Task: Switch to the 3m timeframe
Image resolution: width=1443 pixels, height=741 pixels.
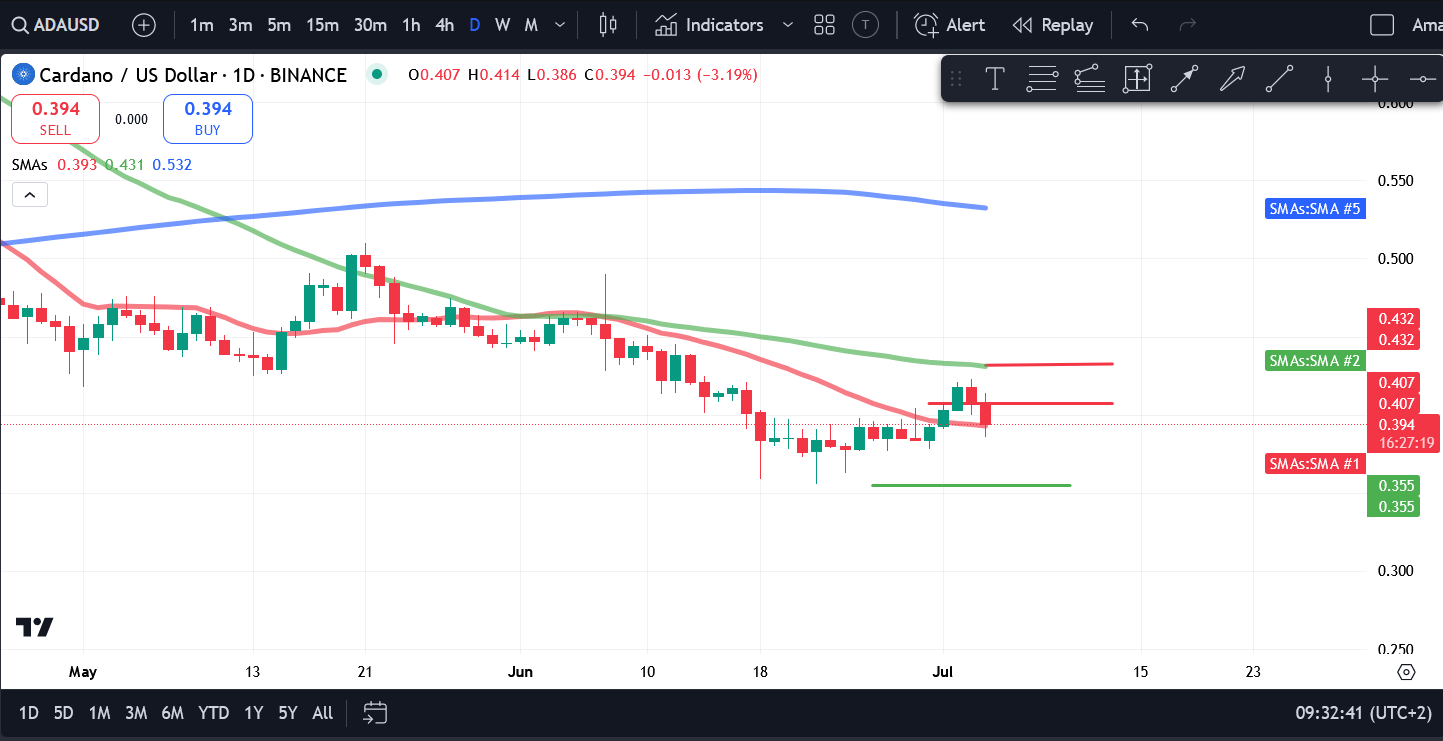Action: pyautogui.click(x=240, y=25)
